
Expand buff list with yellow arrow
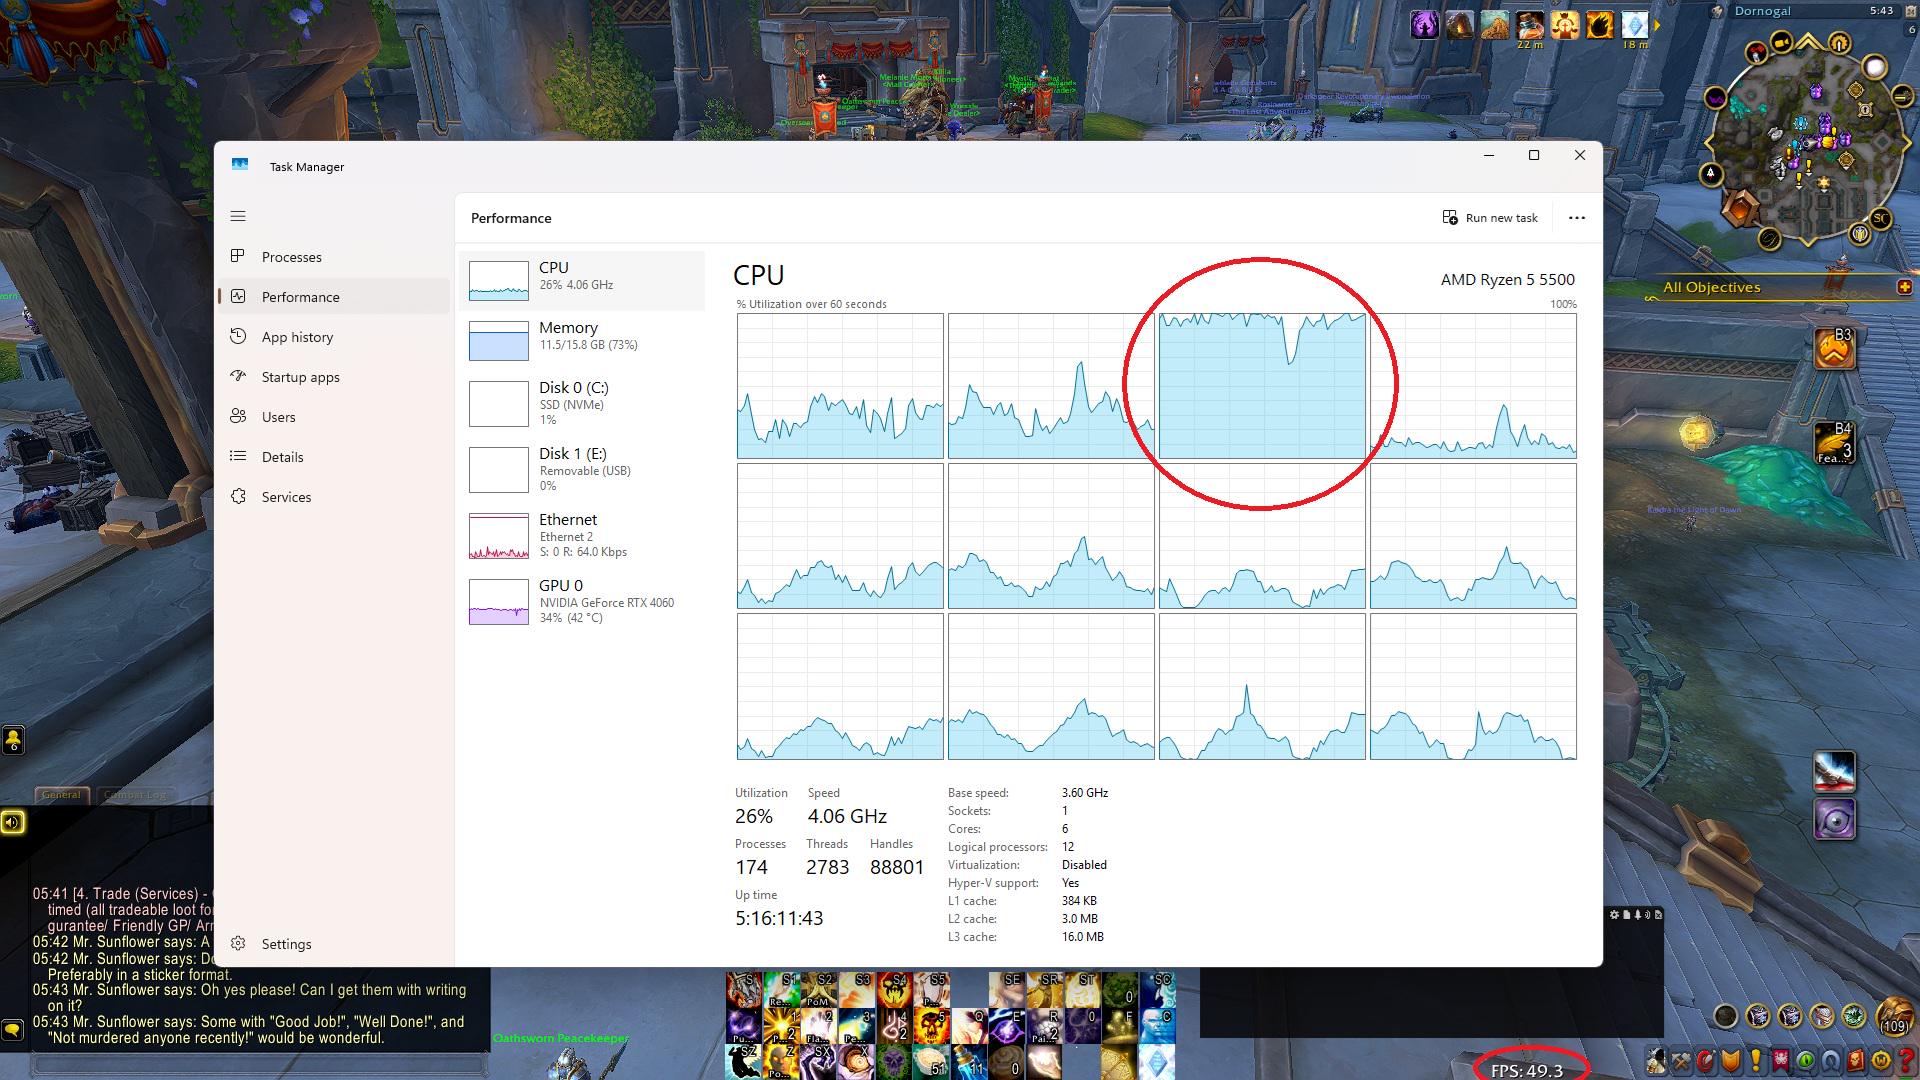[1658, 25]
